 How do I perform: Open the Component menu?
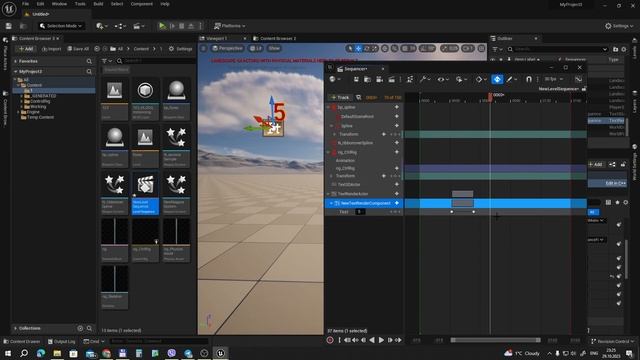142,4
